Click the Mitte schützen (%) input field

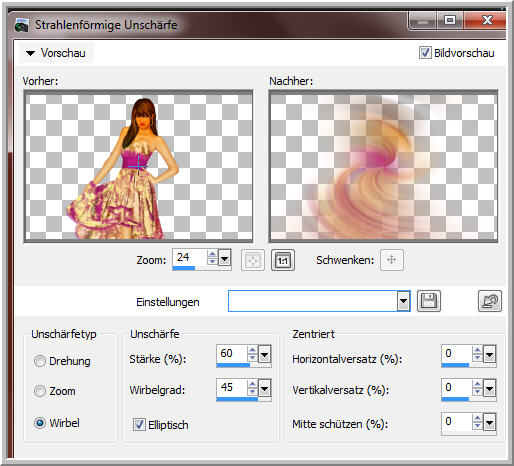[x=457, y=422]
